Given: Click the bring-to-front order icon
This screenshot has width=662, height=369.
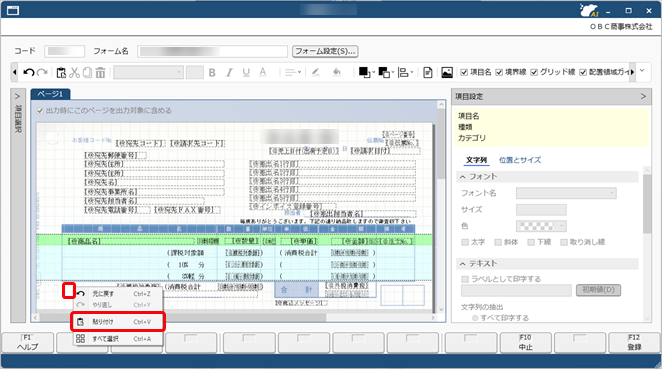Looking at the screenshot, I should (364, 73).
